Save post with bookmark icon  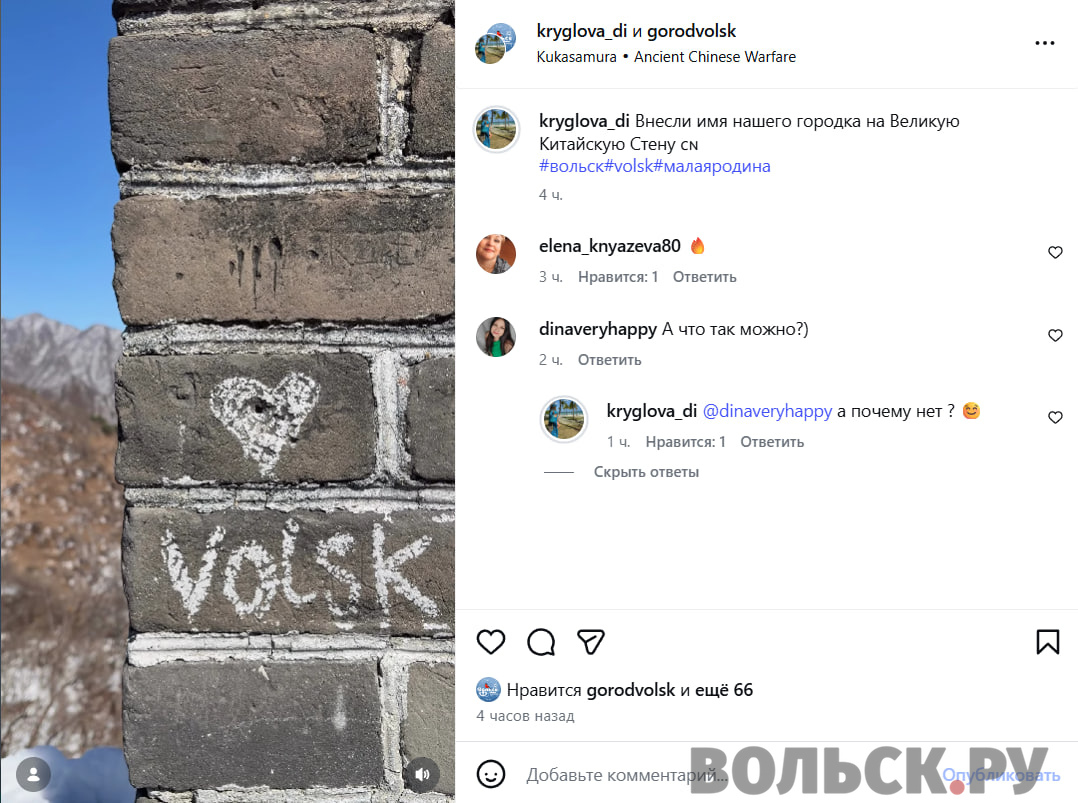coord(1048,642)
